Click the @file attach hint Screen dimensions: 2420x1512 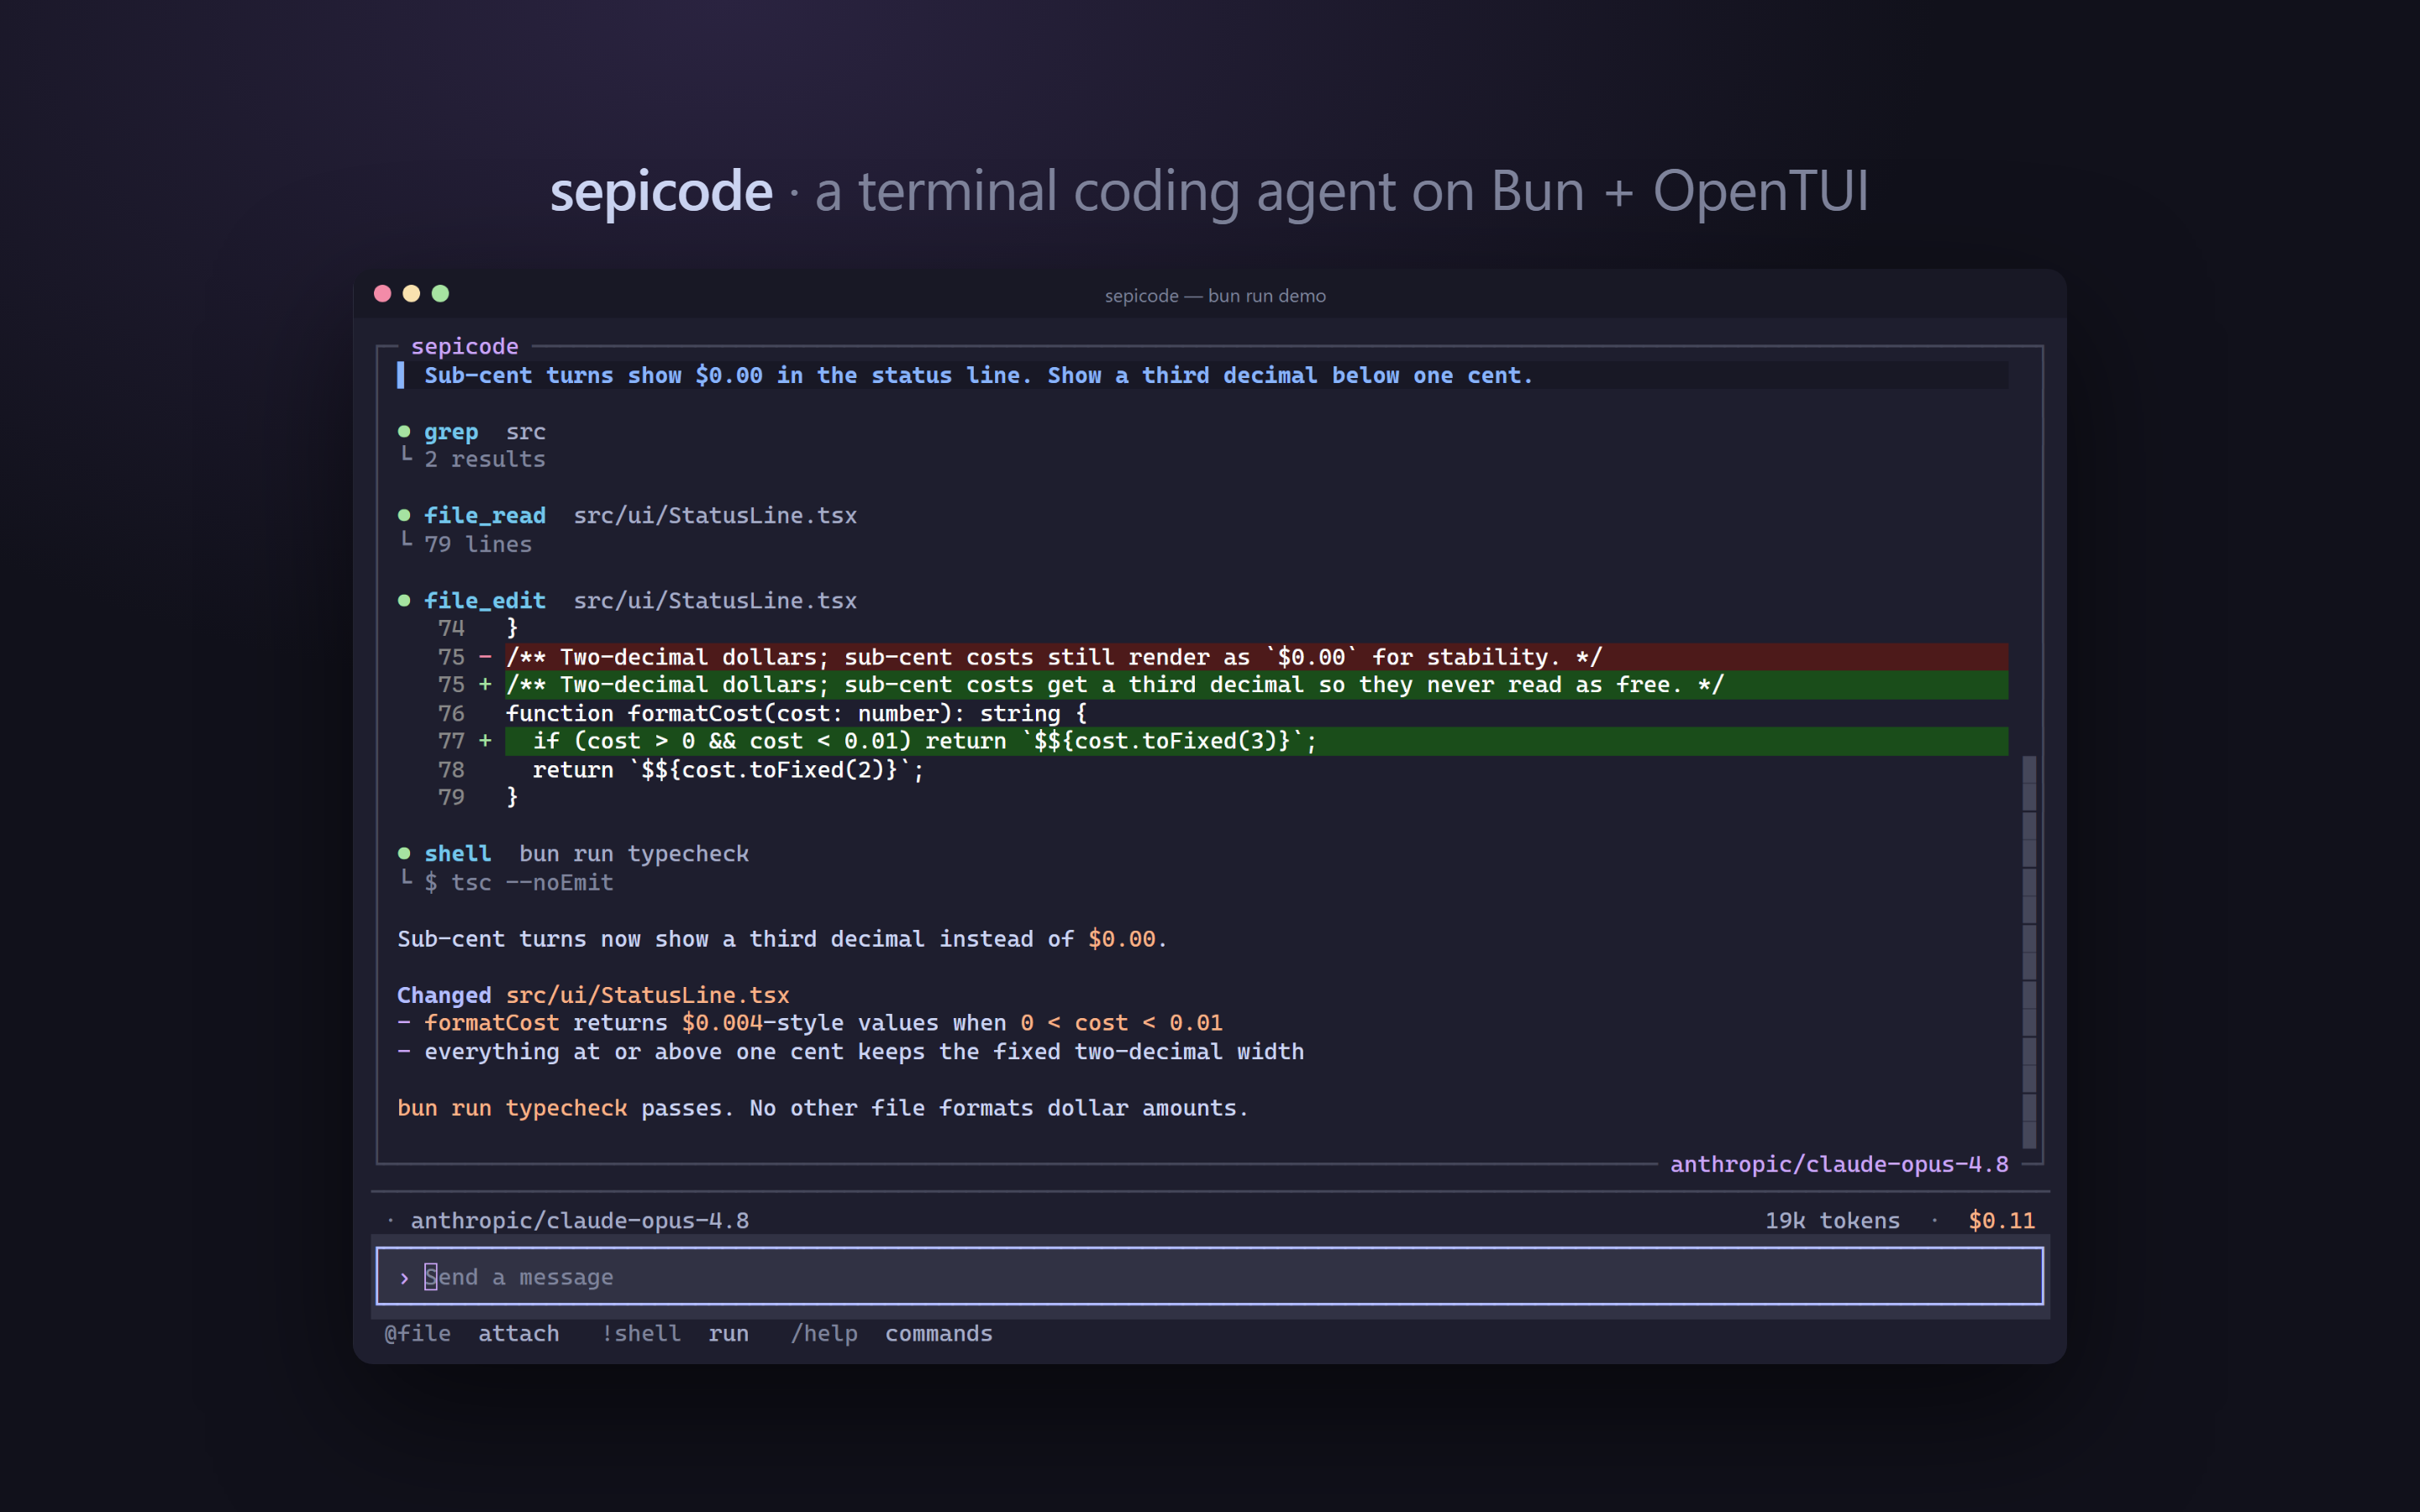tap(472, 1334)
